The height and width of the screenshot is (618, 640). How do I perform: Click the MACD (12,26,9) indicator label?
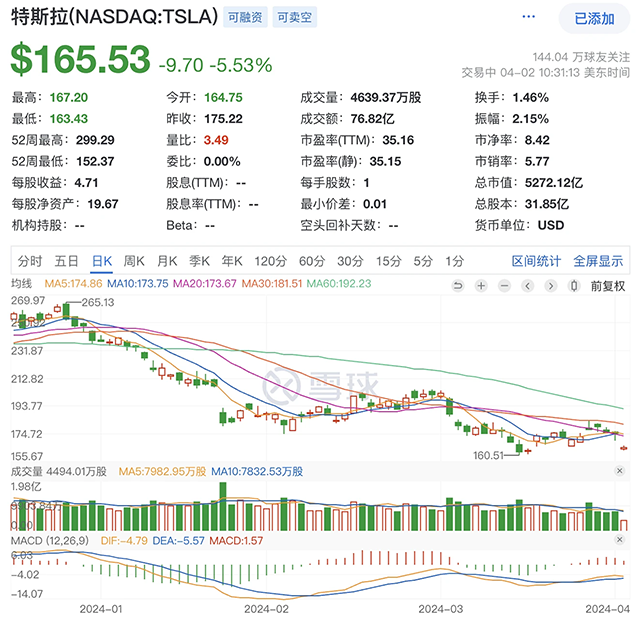49,540
